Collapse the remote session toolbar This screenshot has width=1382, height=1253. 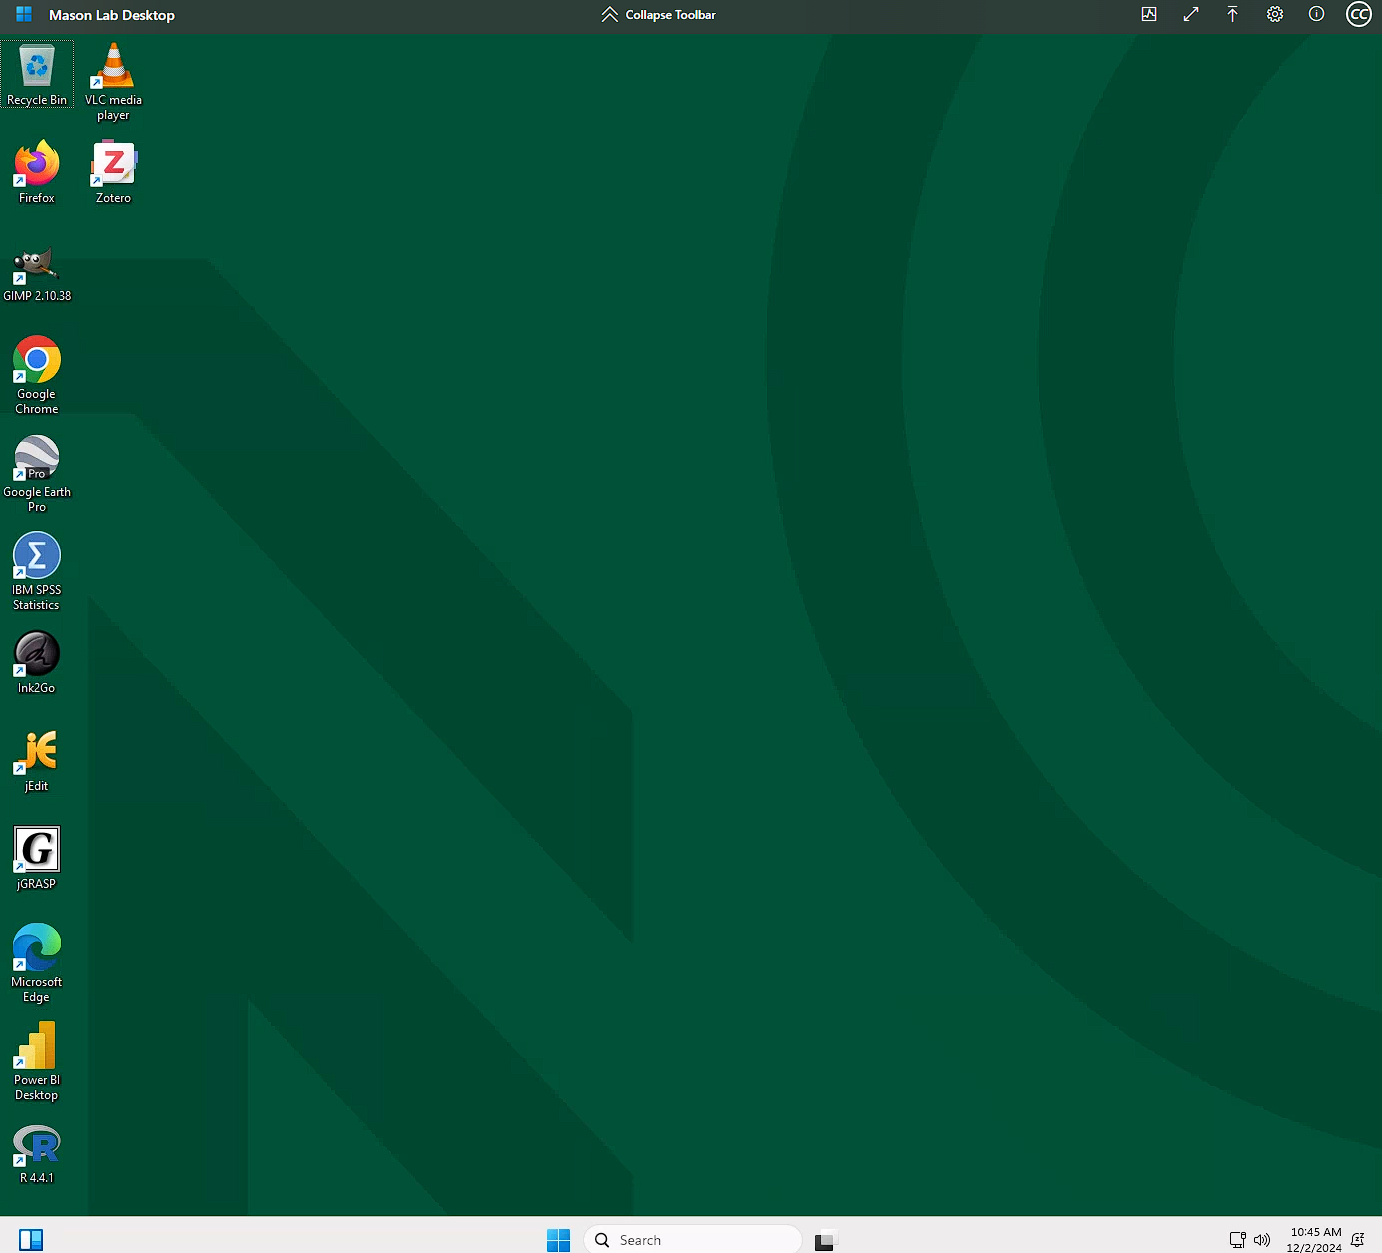point(659,15)
